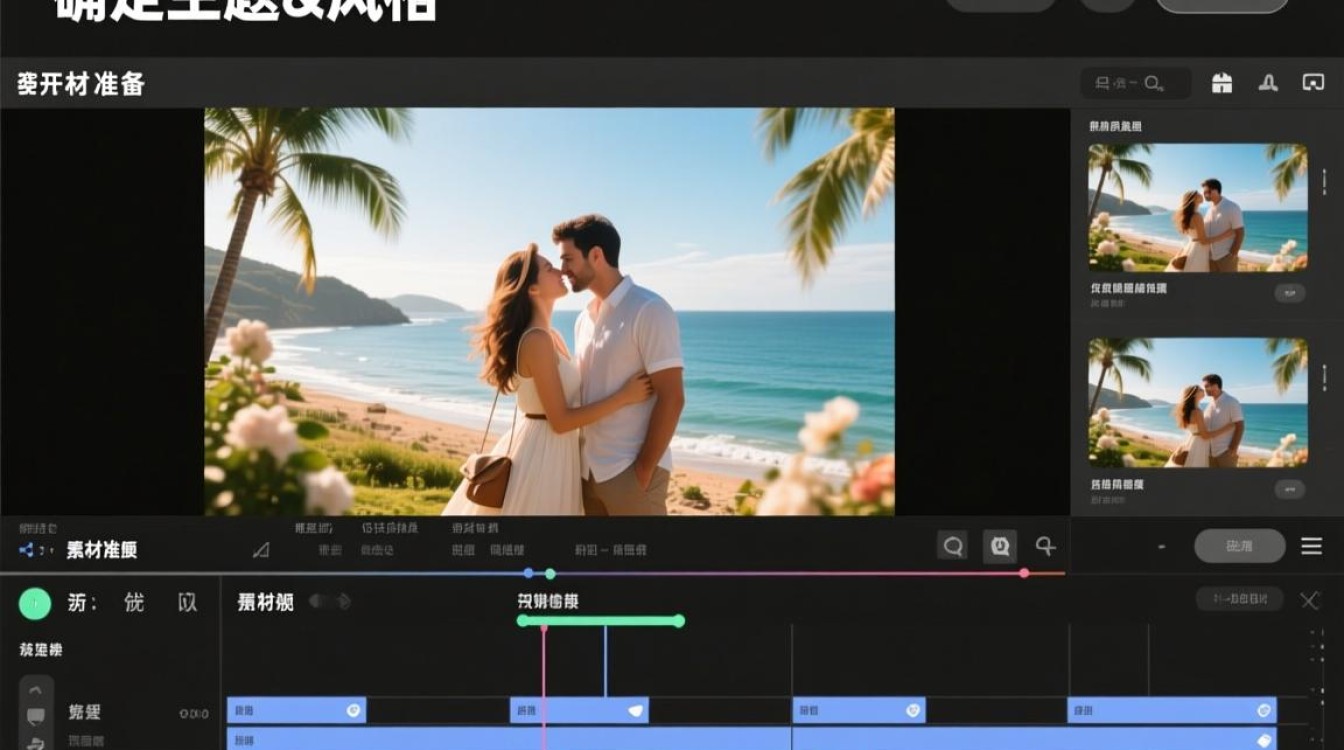This screenshot has width=1344, height=750.
Task: Click the green handle on the progress bar
Action: tap(550, 573)
